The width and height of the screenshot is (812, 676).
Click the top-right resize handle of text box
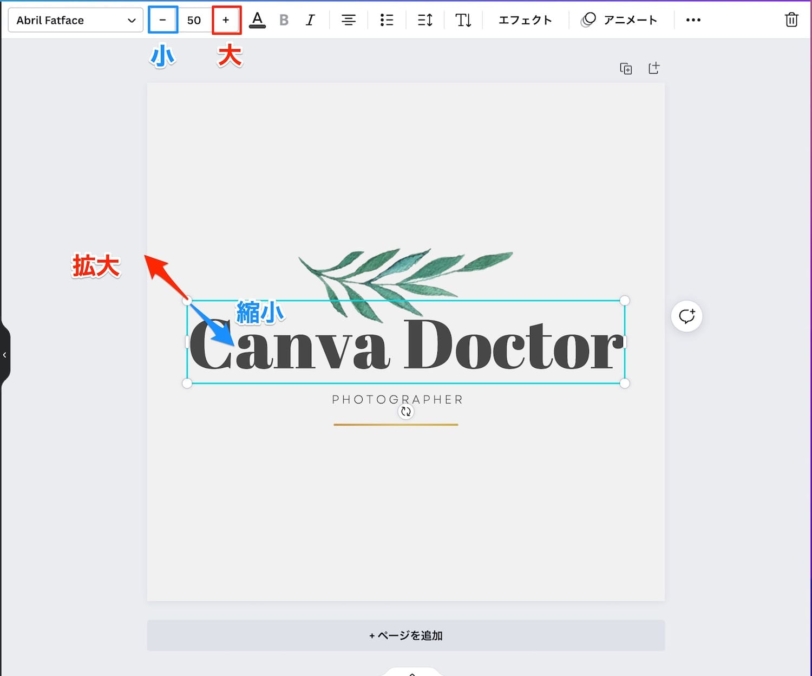click(x=625, y=300)
